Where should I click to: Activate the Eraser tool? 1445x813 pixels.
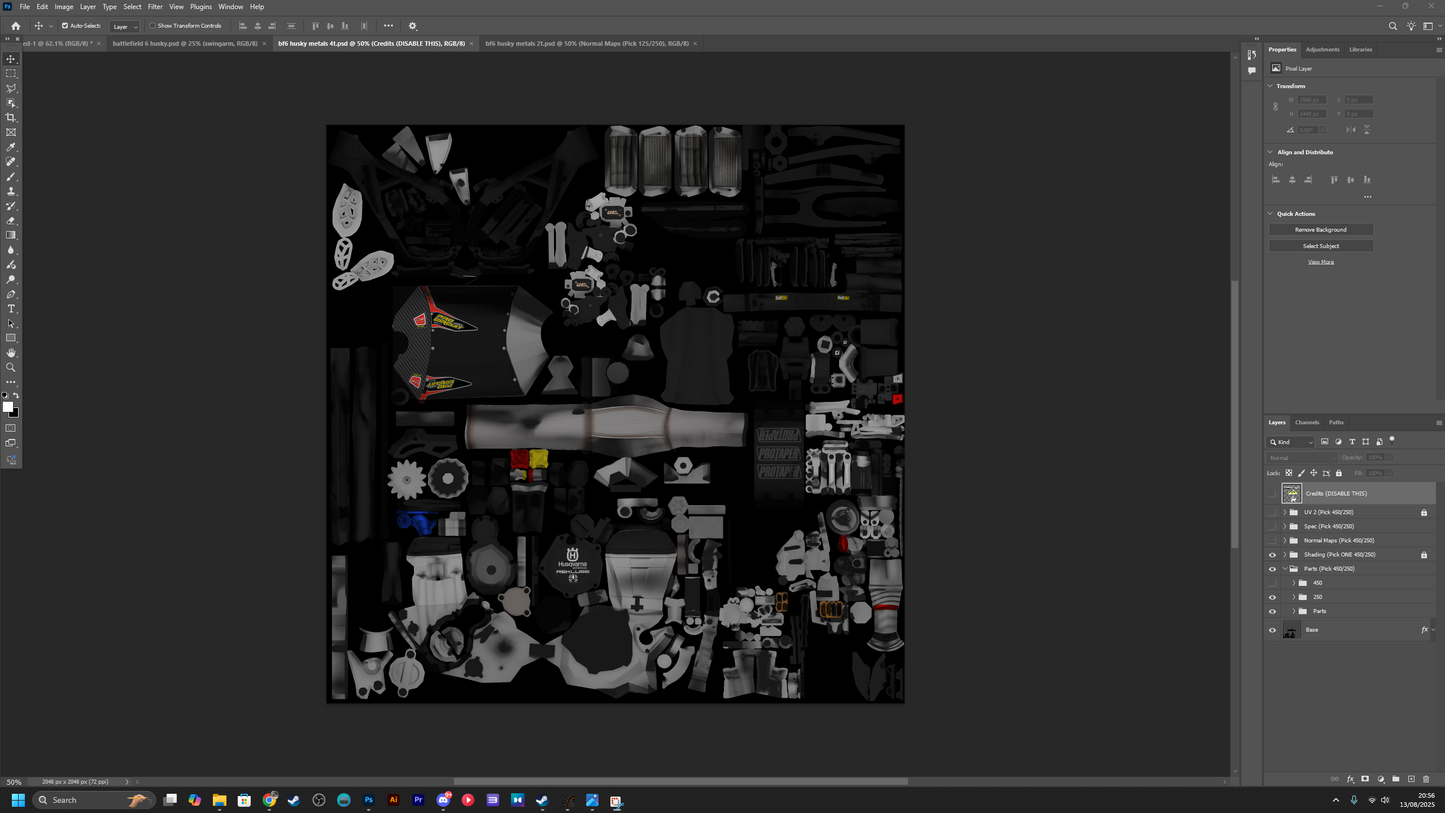pyautogui.click(x=11, y=221)
